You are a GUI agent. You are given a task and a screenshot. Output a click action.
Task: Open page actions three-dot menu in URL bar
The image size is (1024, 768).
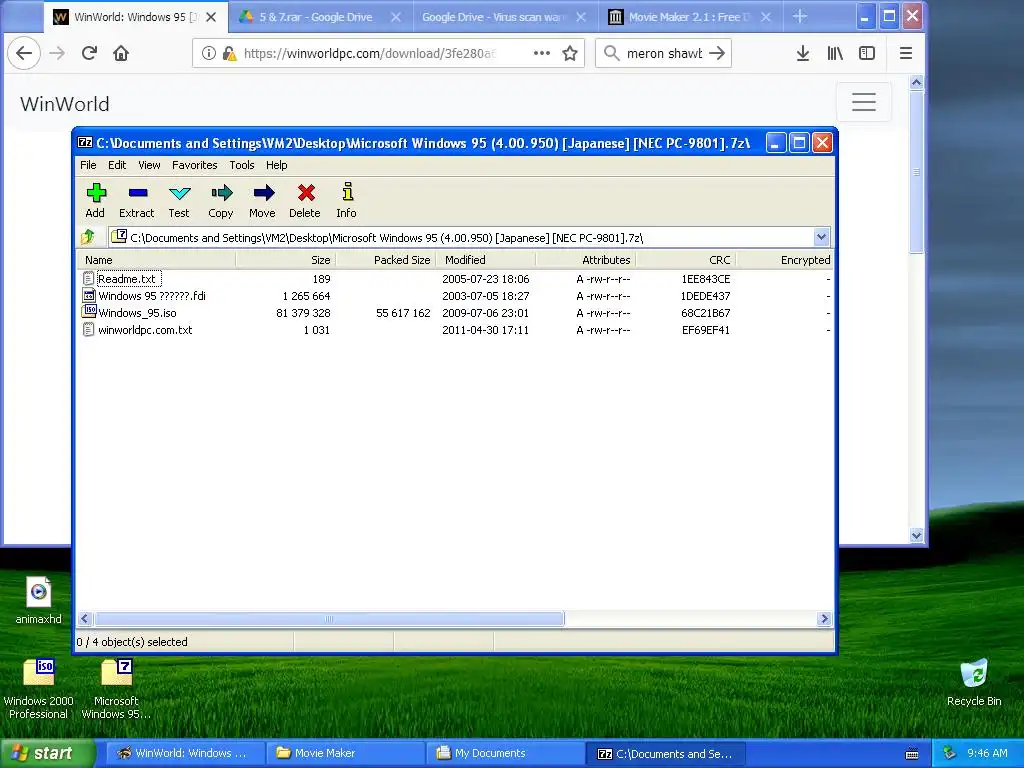click(541, 53)
